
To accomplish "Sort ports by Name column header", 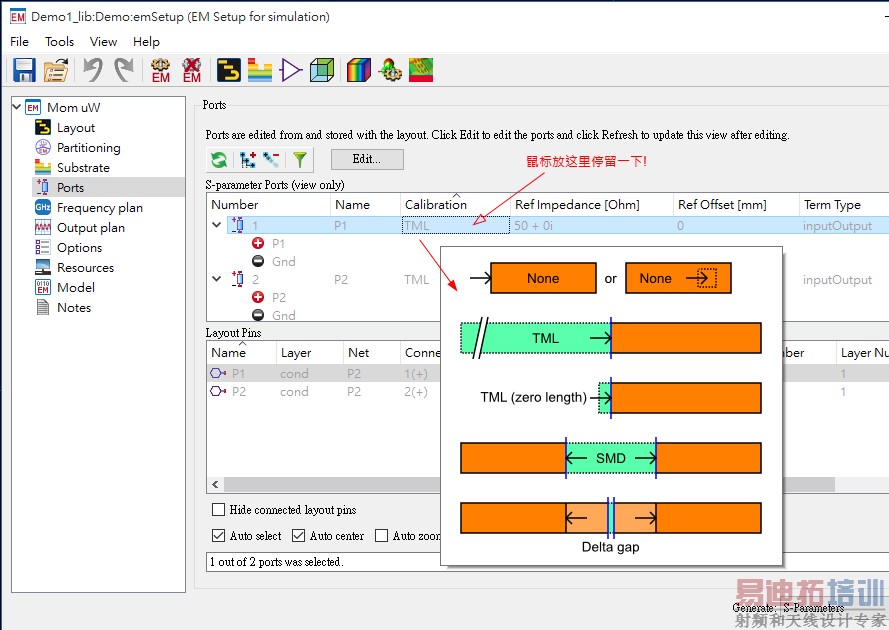I will pyautogui.click(x=365, y=204).
